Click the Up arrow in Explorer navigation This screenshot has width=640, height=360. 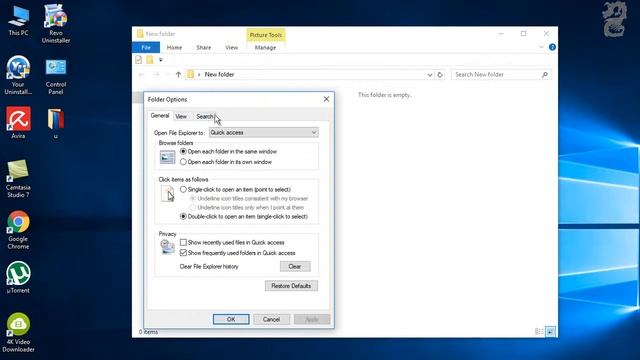click(178, 75)
